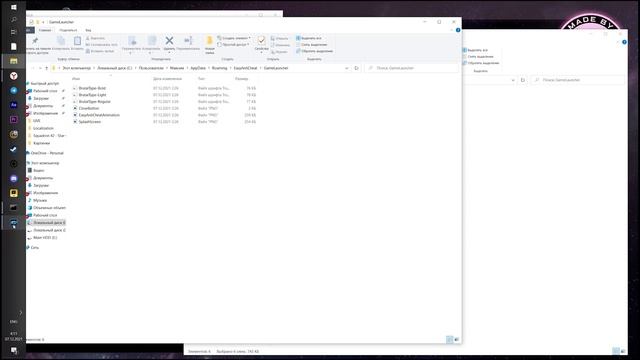Open Yandex Browser from the taskbar
The image size is (640, 360).
point(13,76)
